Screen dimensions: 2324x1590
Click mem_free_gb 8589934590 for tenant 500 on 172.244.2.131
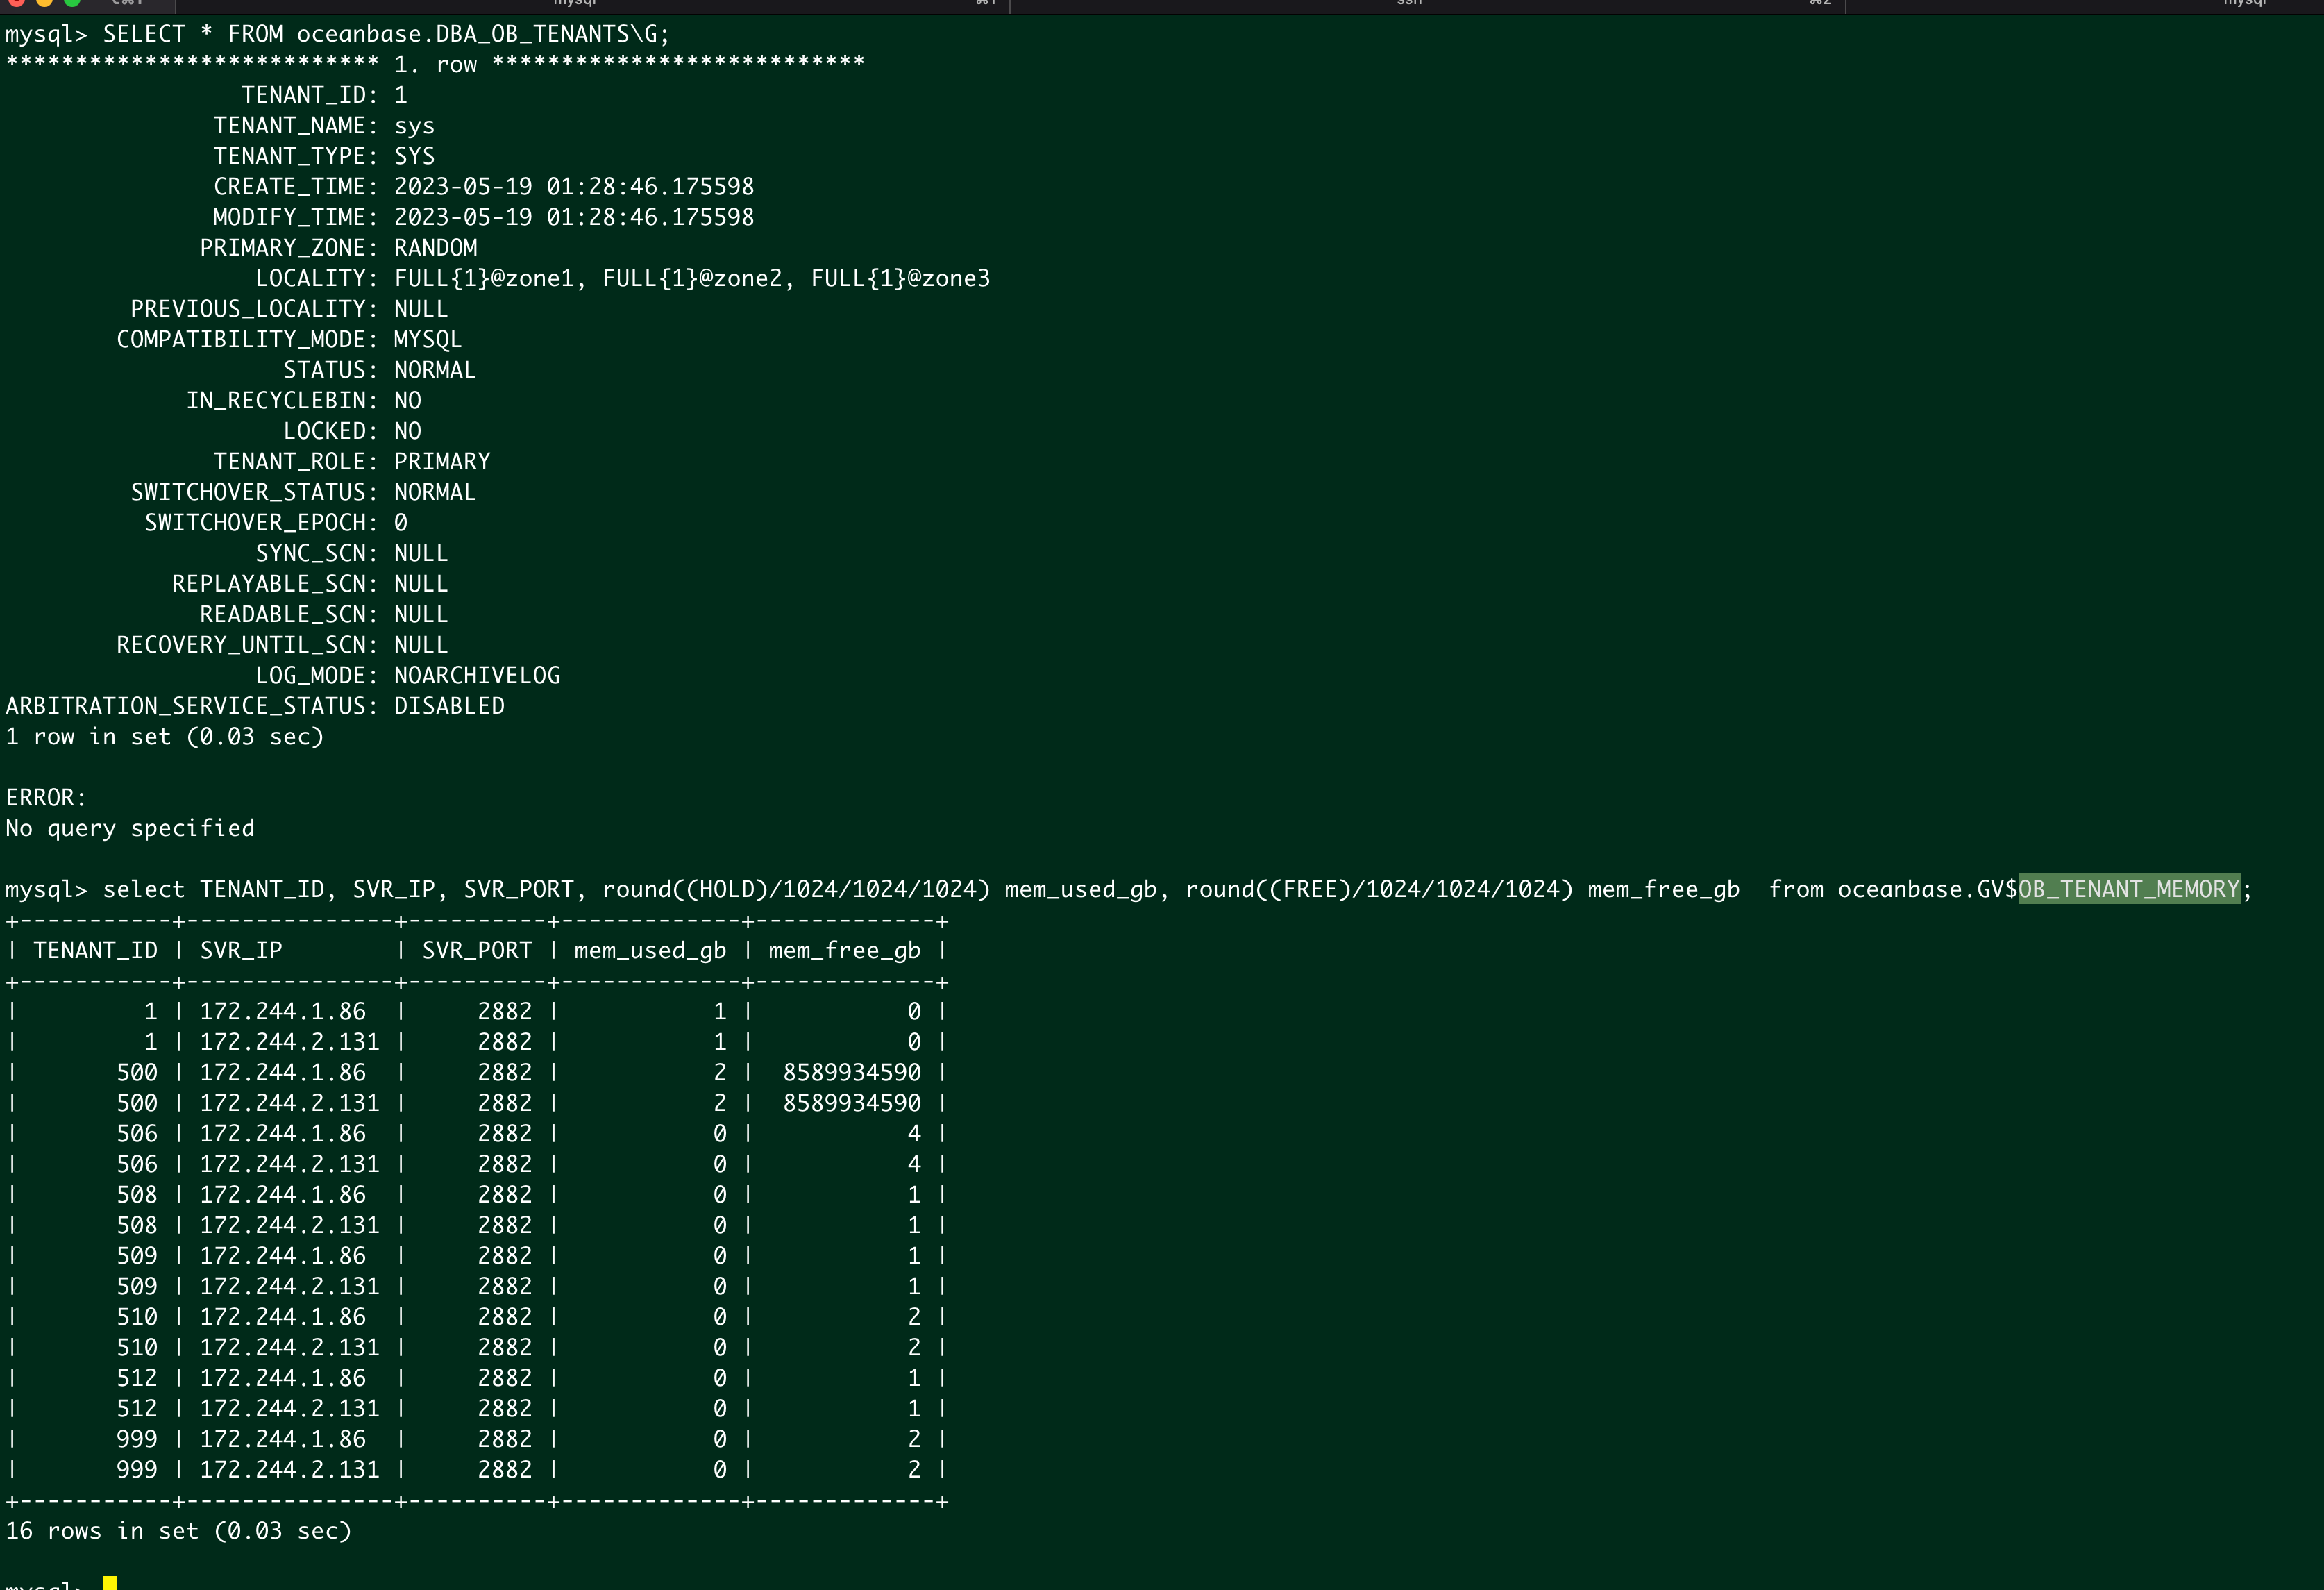[x=852, y=1103]
